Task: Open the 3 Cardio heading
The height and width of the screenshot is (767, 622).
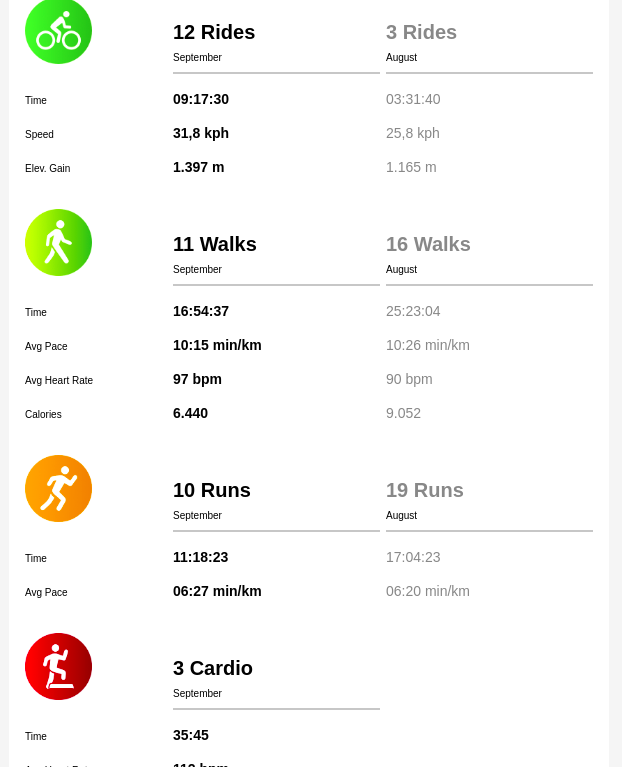Action: [x=213, y=668]
